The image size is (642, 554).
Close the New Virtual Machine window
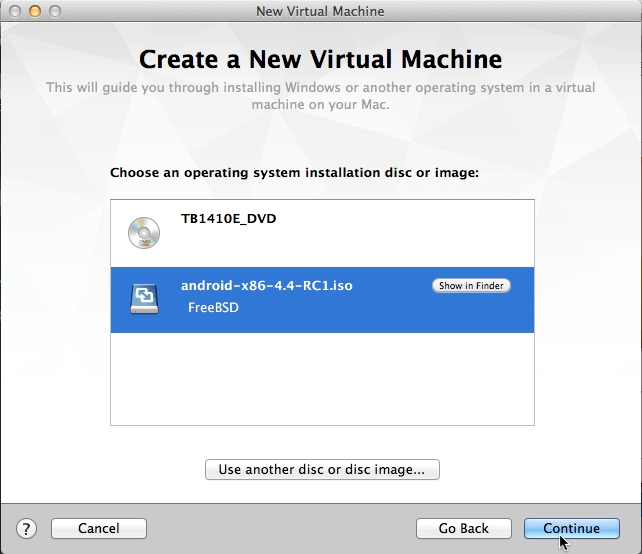[x=15, y=11]
